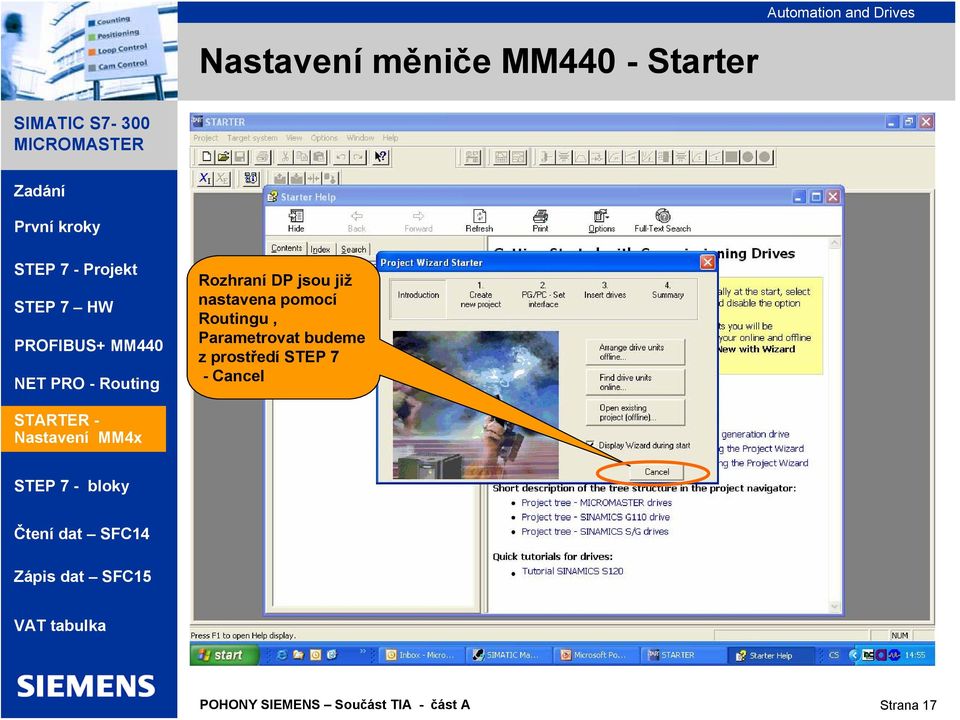Switch to the Search tab

[354, 249]
